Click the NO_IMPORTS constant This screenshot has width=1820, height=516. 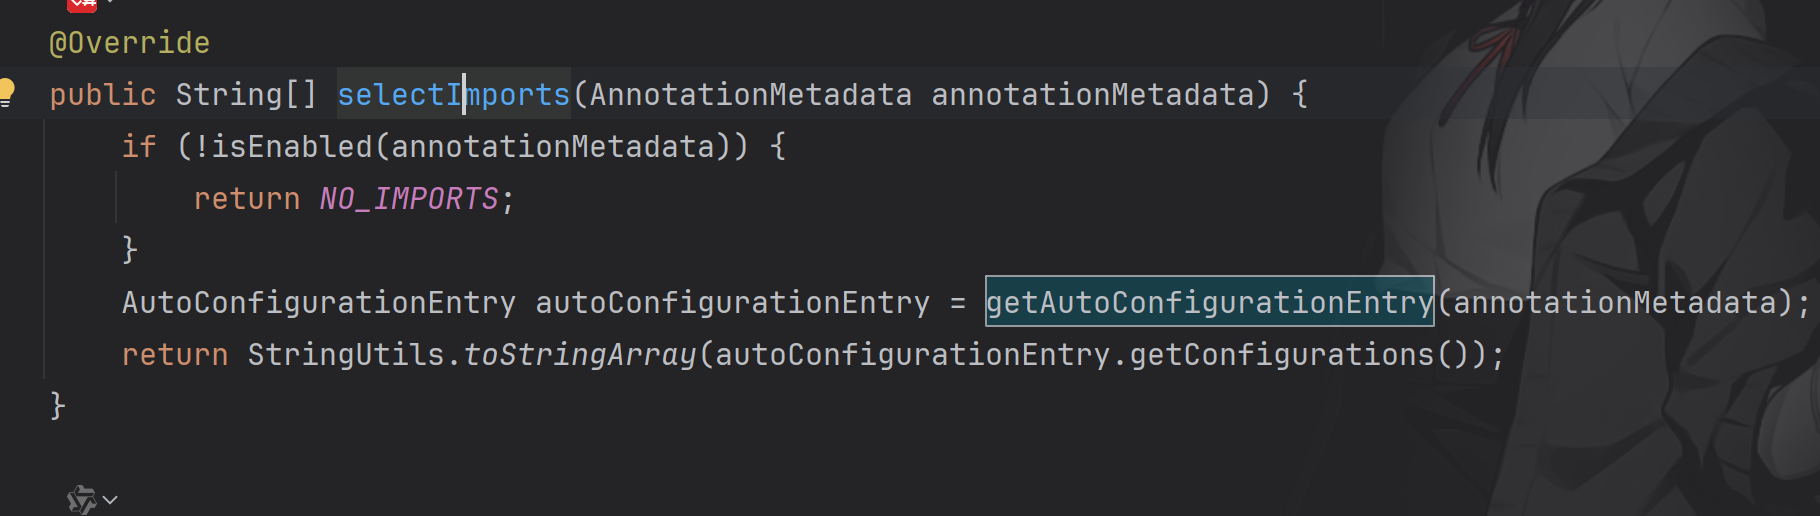click(409, 199)
